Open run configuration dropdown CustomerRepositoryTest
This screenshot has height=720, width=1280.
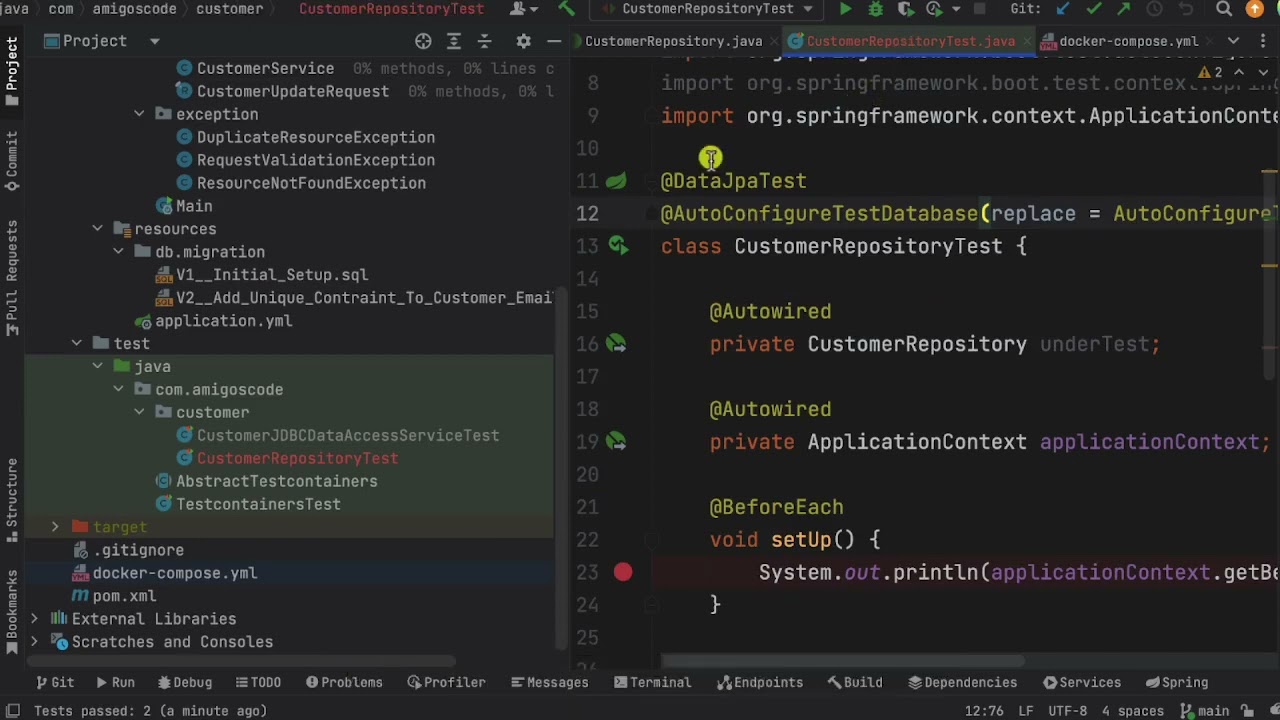[707, 9]
